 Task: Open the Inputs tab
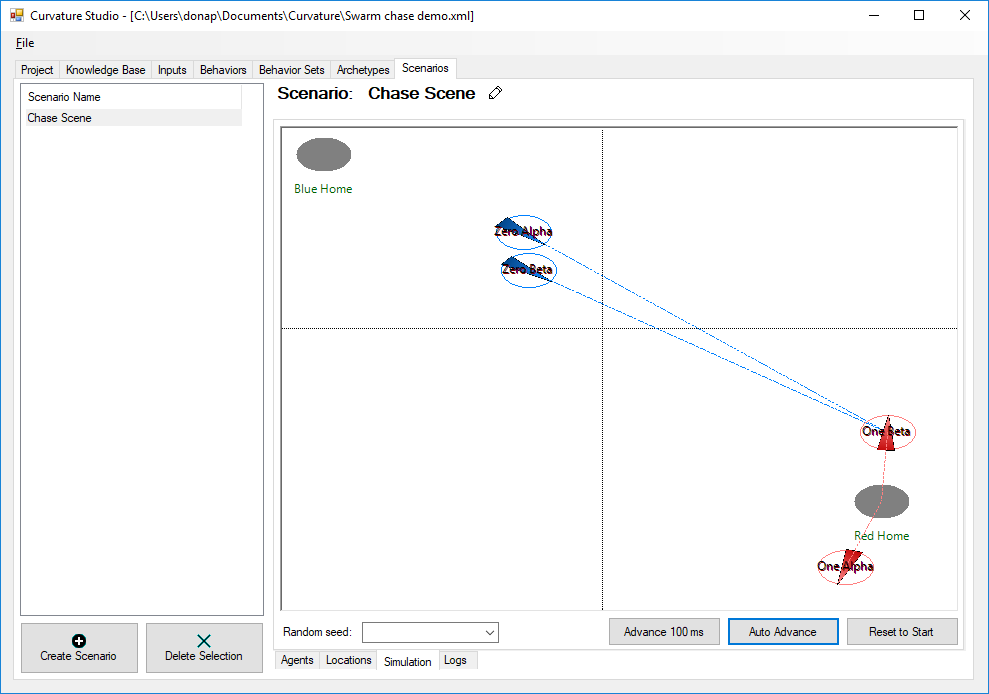pyautogui.click(x=172, y=70)
